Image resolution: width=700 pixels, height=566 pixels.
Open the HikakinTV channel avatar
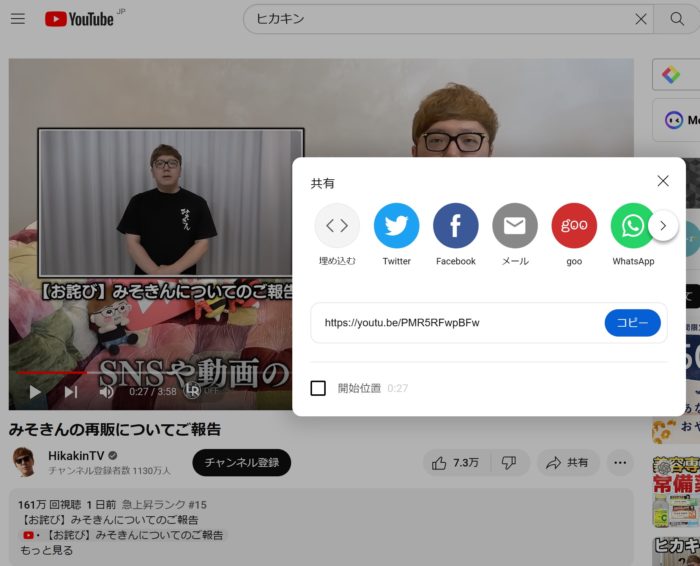[x=23, y=462]
